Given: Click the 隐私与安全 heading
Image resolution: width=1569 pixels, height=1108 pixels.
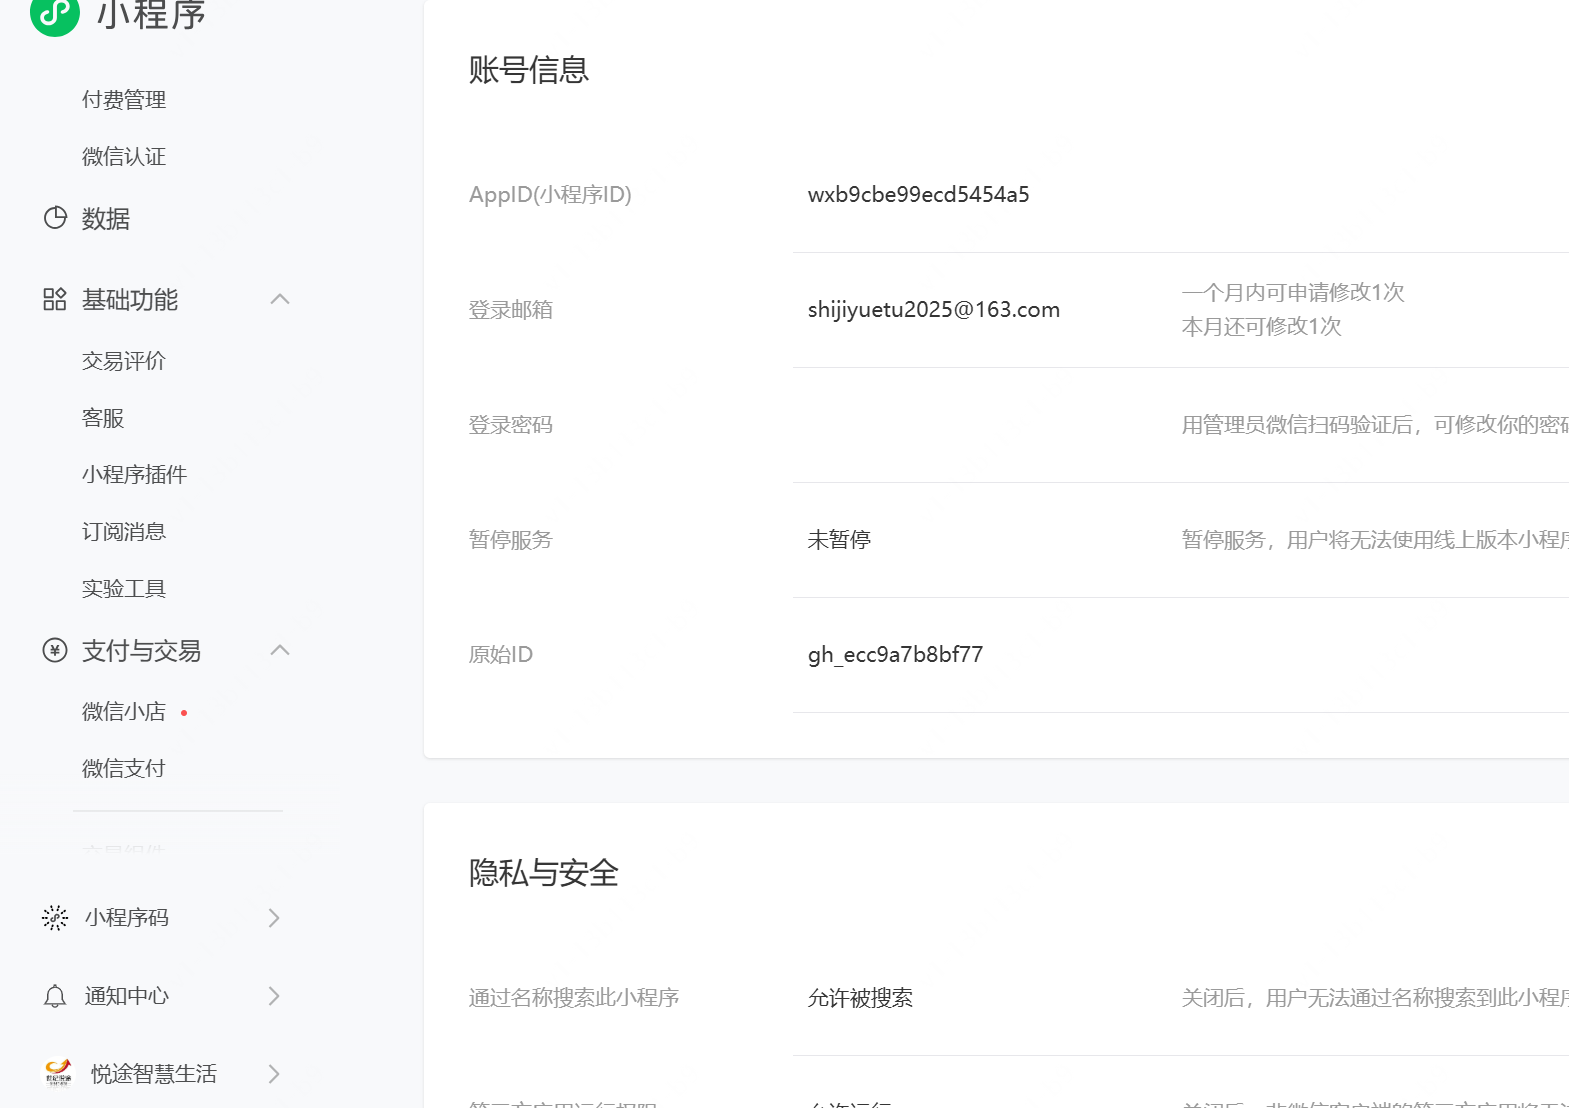Looking at the screenshot, I should point(544,873).
